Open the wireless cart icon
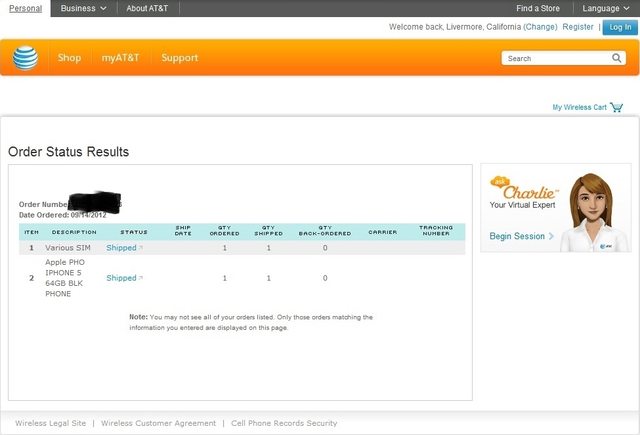The image size is (640, 435). point(616,107)
